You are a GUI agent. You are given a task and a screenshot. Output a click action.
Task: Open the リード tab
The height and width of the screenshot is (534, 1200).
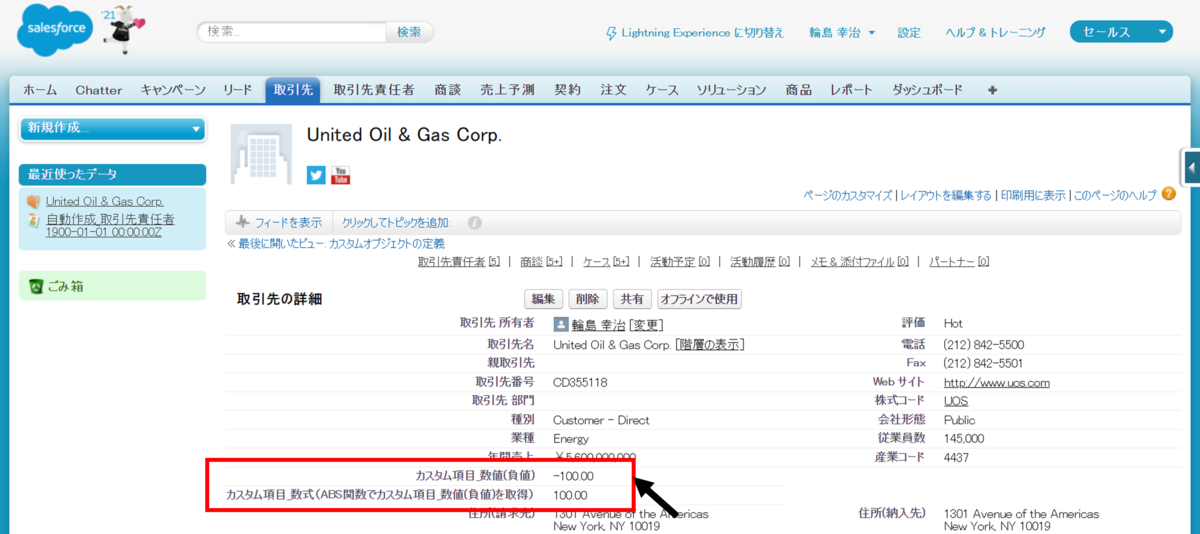pyautogui.click(x=238, y=90)
